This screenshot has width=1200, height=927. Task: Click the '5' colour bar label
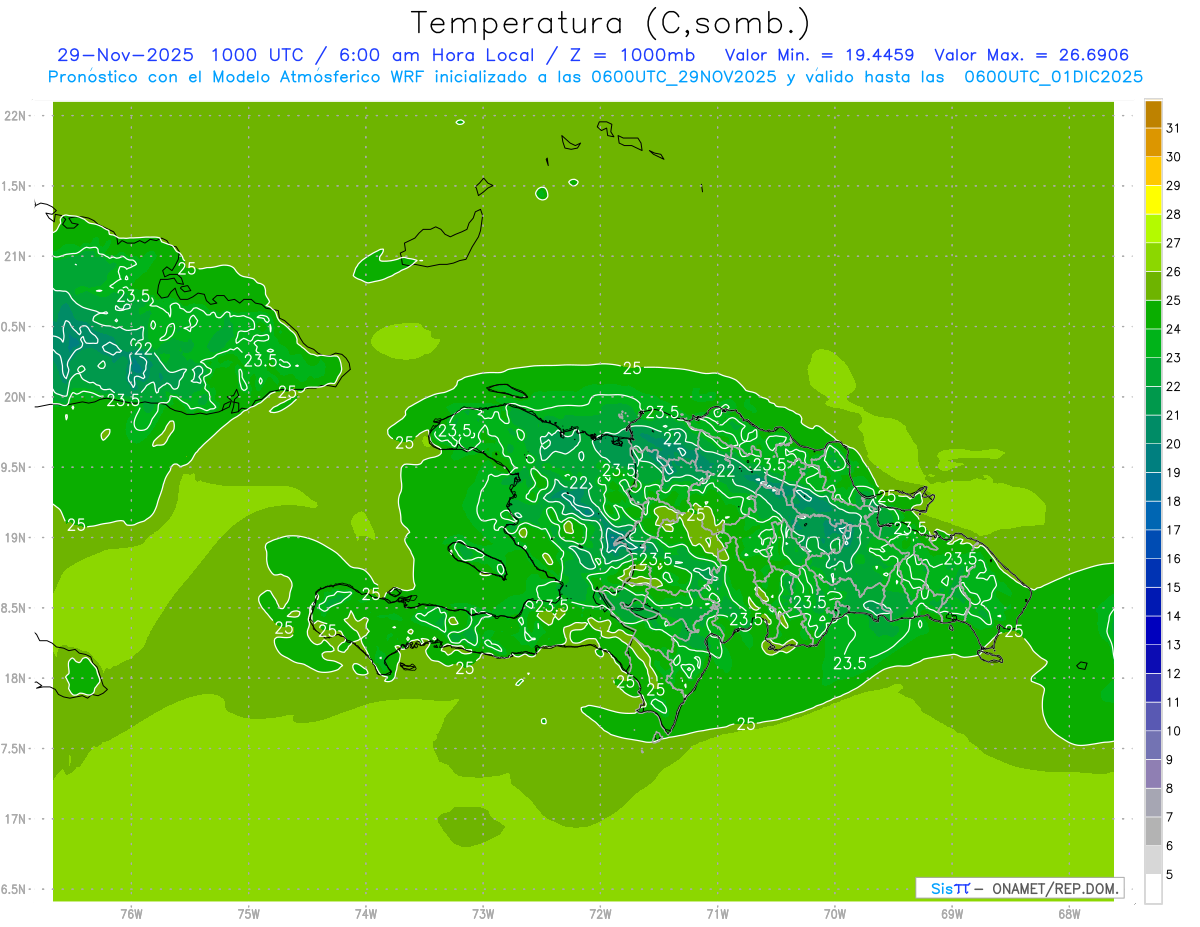click(1170, 875)
